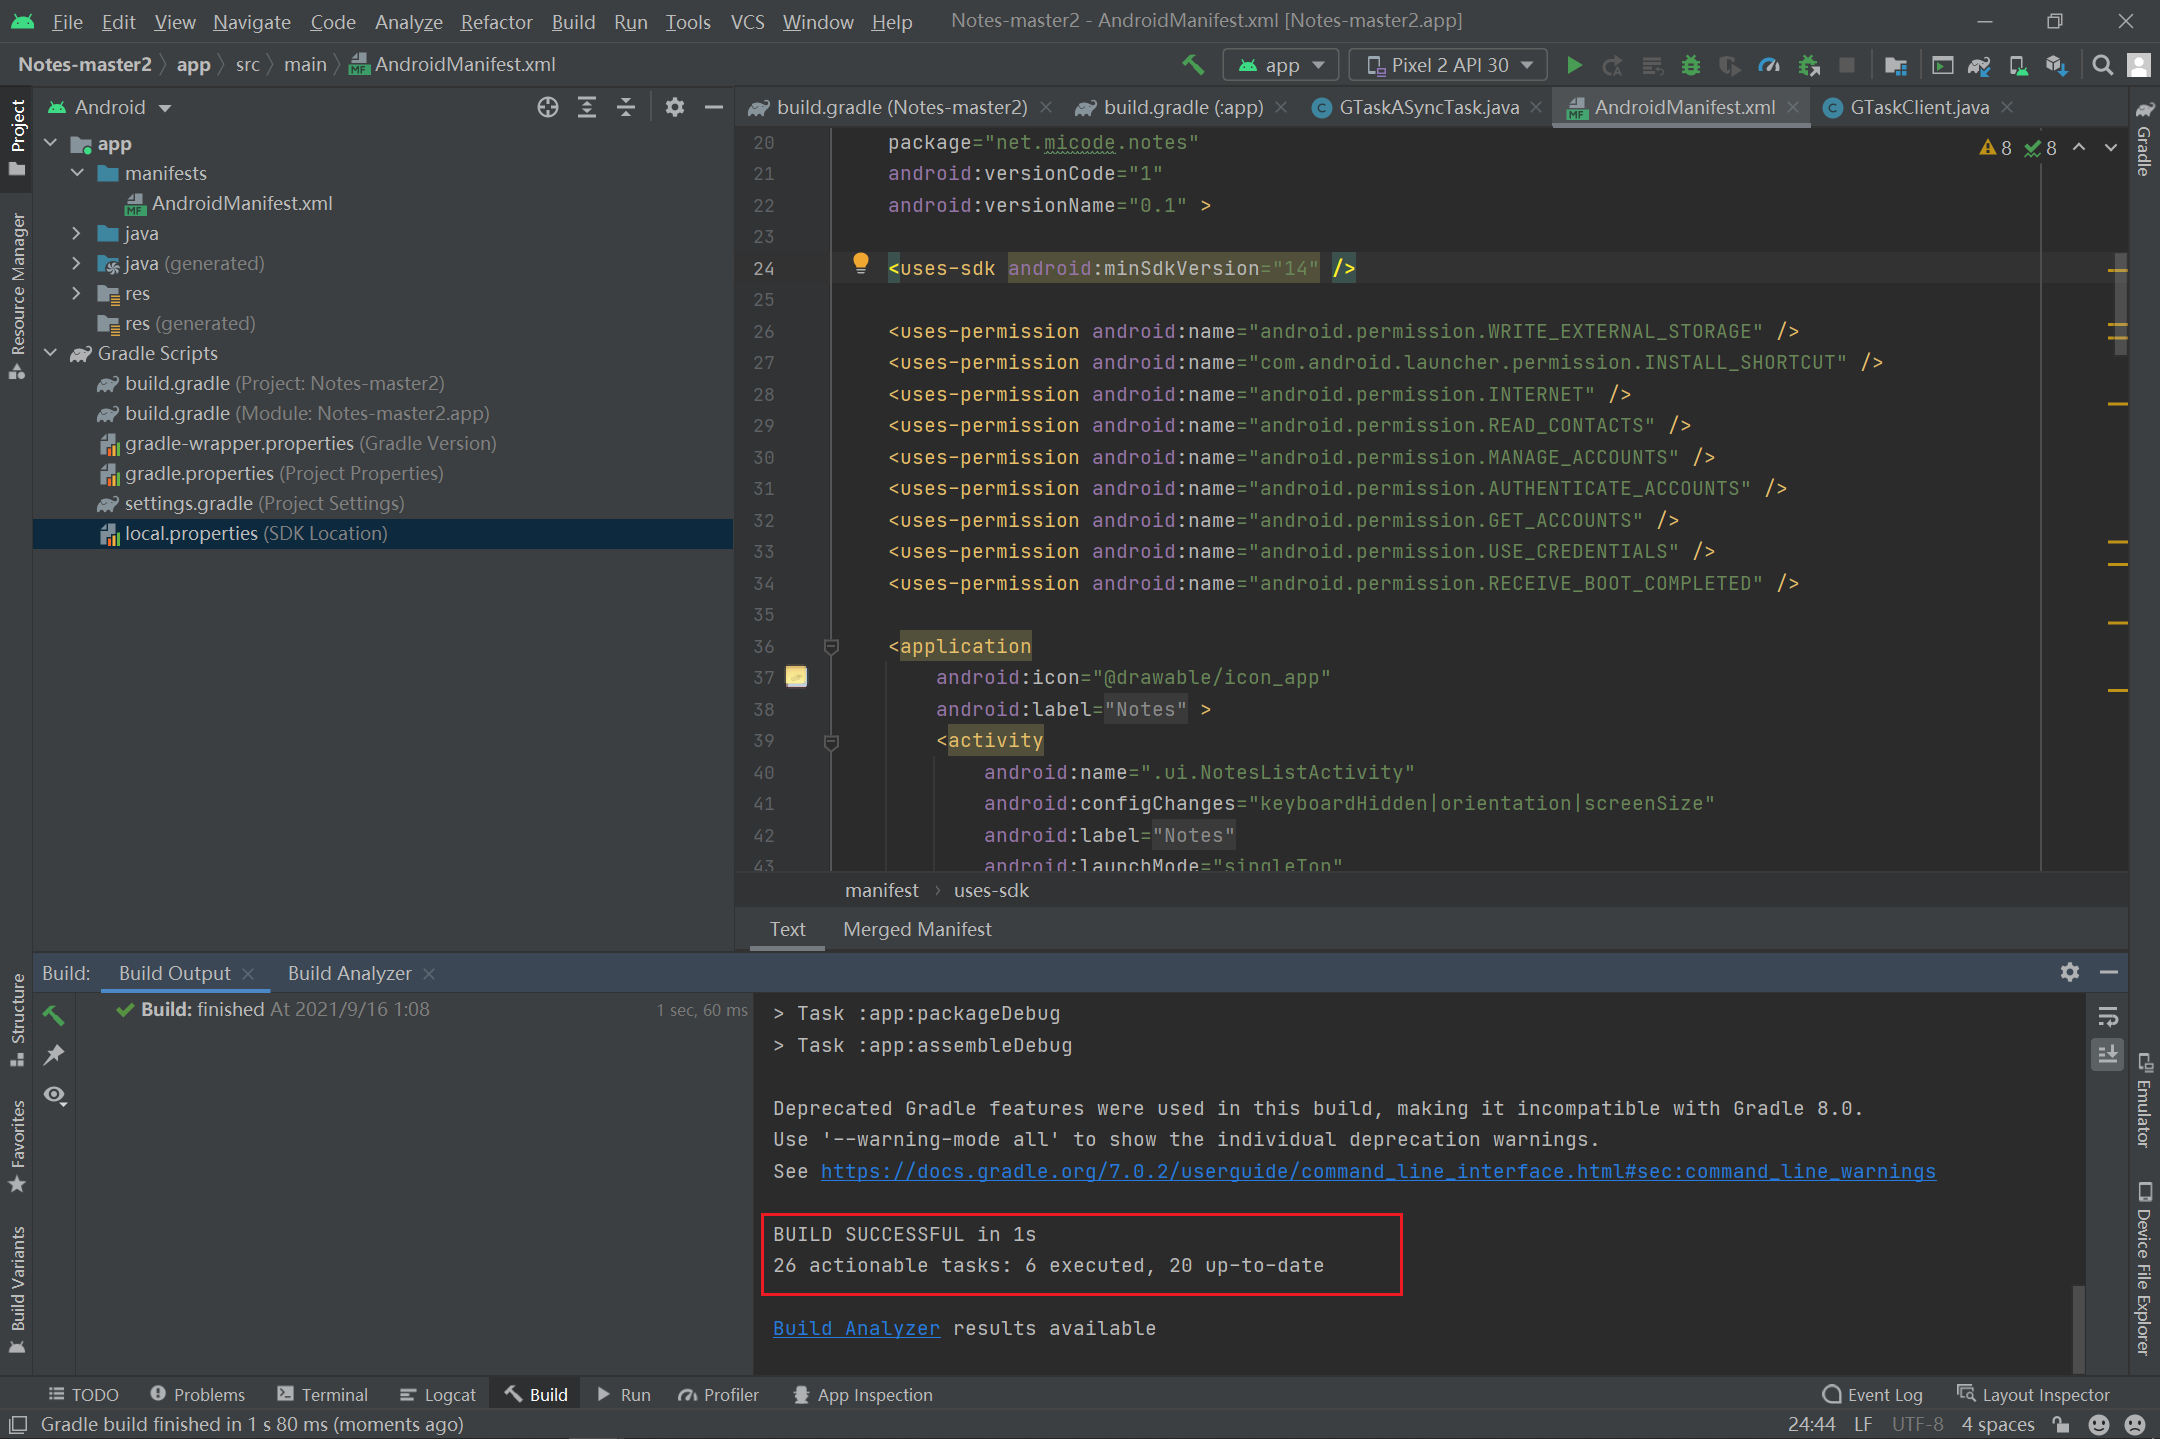Click the Make Project hammer icon

(x=1193, y=65)
